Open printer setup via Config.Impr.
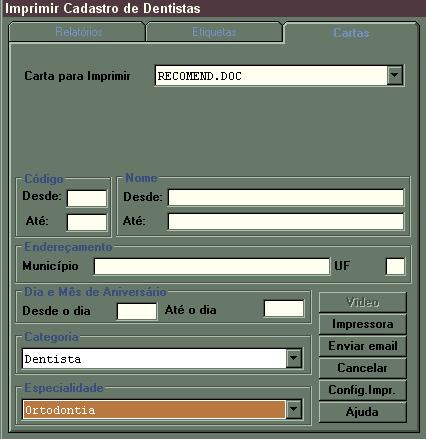The image size is (426, 439). tap(362, 390)
